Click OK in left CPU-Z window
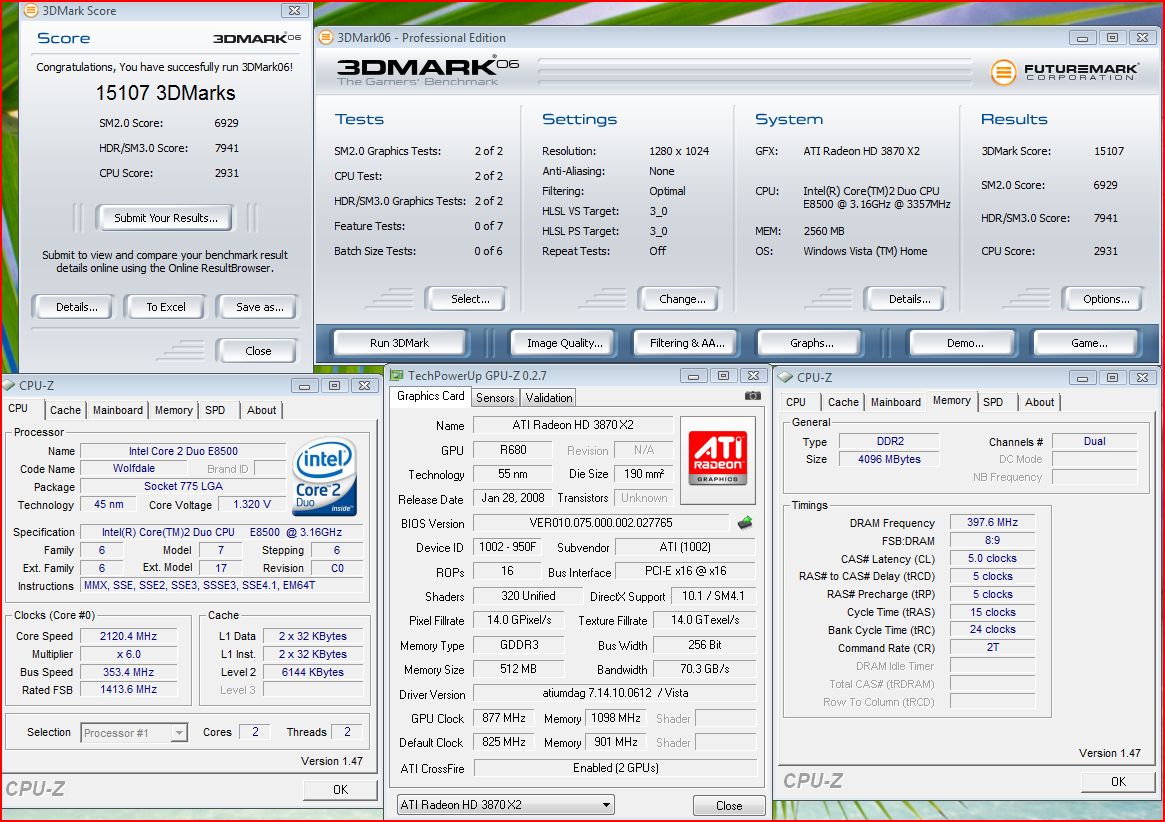 (340, 789)
